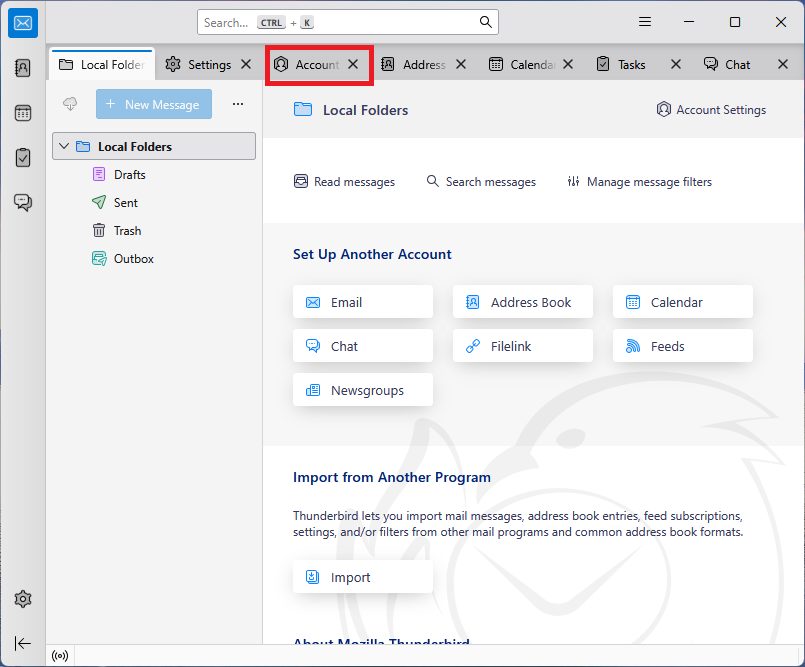This screenshot has width=805, height=667.
Task: Open the folder pane options ellipsis
Action: click(x=238, y=104)
